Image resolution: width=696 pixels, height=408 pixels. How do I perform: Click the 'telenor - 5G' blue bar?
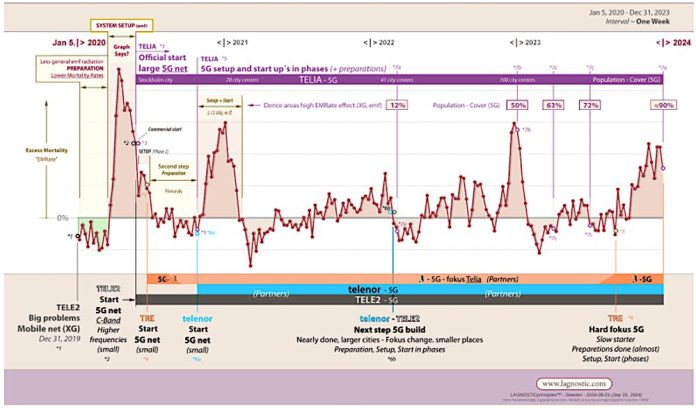pyautogui.click(x=430, y=289)
